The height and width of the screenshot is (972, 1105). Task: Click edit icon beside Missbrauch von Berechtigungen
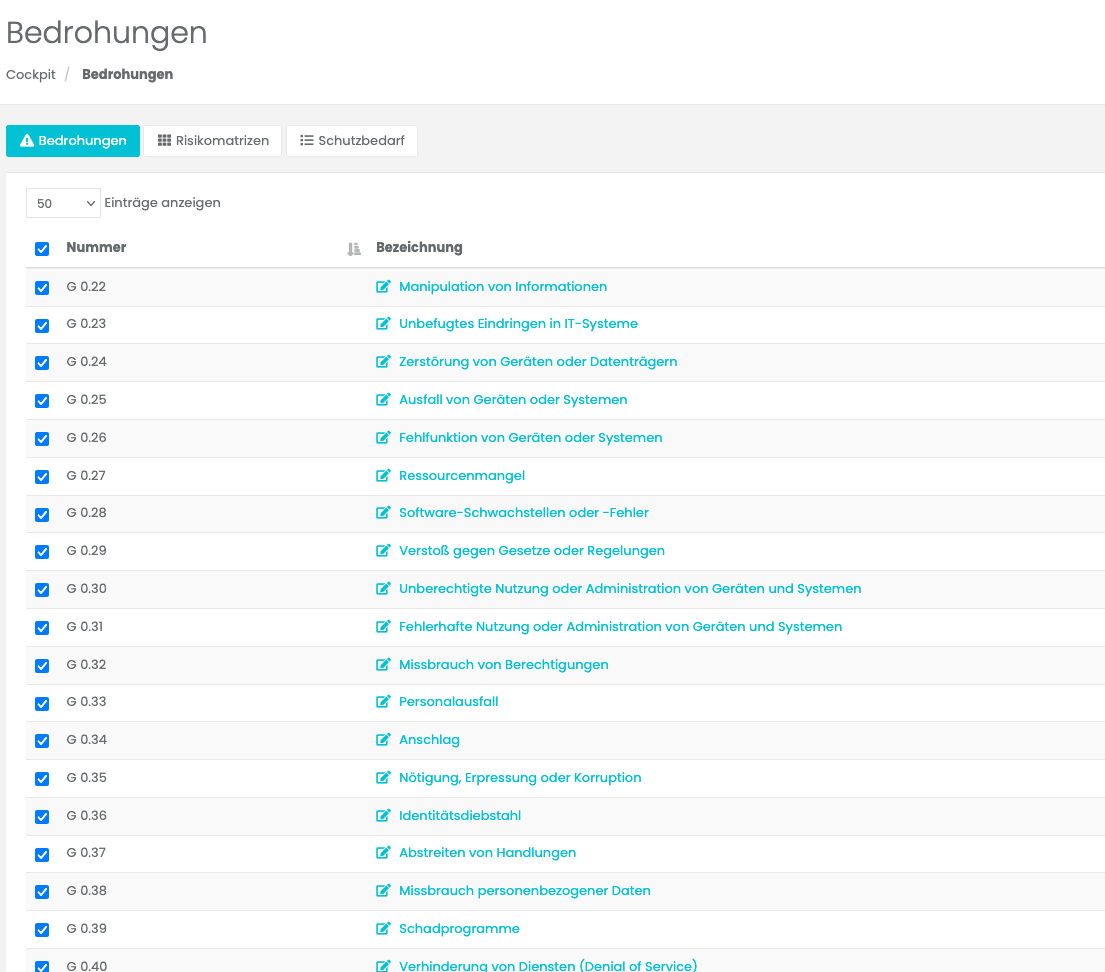coord(383,665)
